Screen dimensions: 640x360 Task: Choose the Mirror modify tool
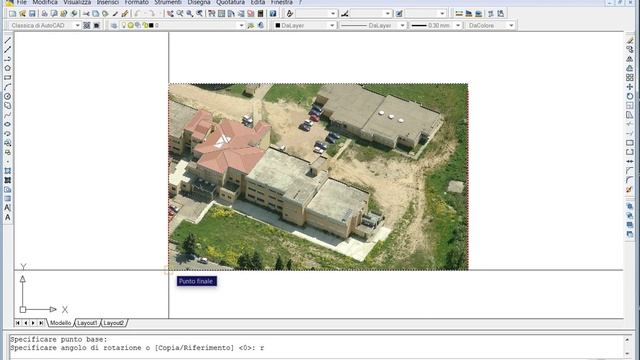click(630, 59)
